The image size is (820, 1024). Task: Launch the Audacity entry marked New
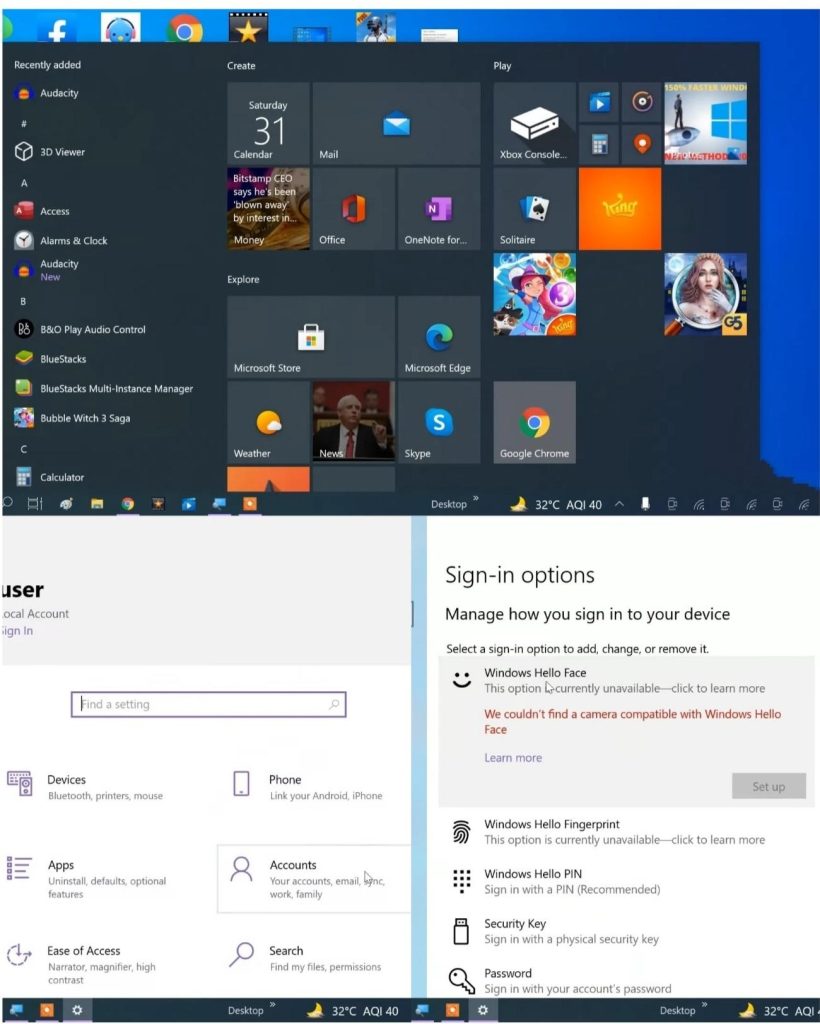coord(47,270)
